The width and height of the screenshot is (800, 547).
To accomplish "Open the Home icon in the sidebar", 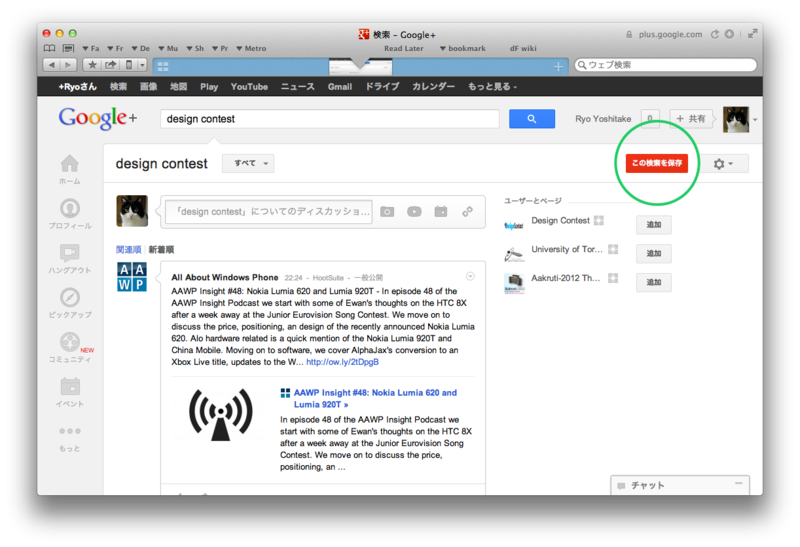I will pos(70,164).
